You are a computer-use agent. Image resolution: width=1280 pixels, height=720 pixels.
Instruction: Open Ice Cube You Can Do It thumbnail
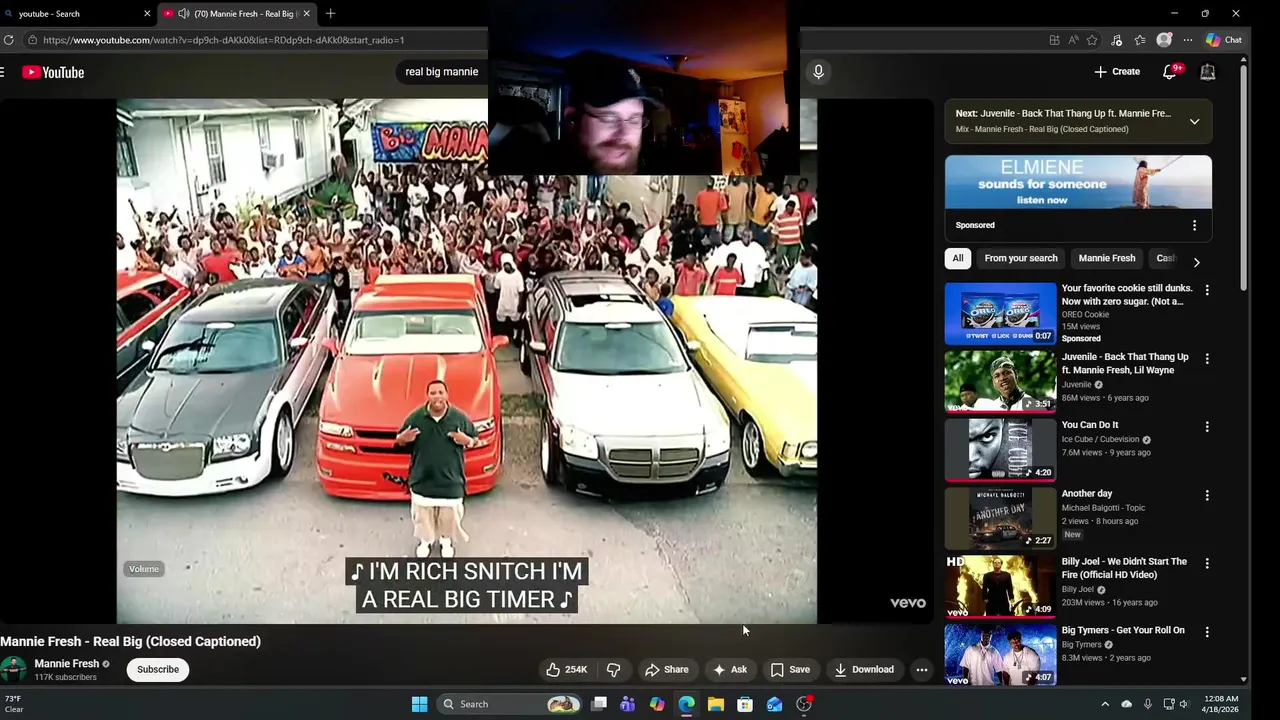click(x=1000, y=449)
